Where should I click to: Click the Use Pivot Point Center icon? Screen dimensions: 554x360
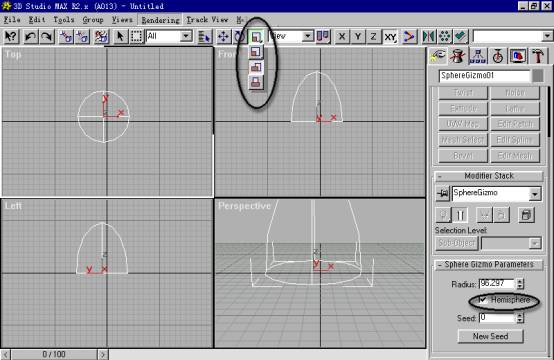(323, 36)
